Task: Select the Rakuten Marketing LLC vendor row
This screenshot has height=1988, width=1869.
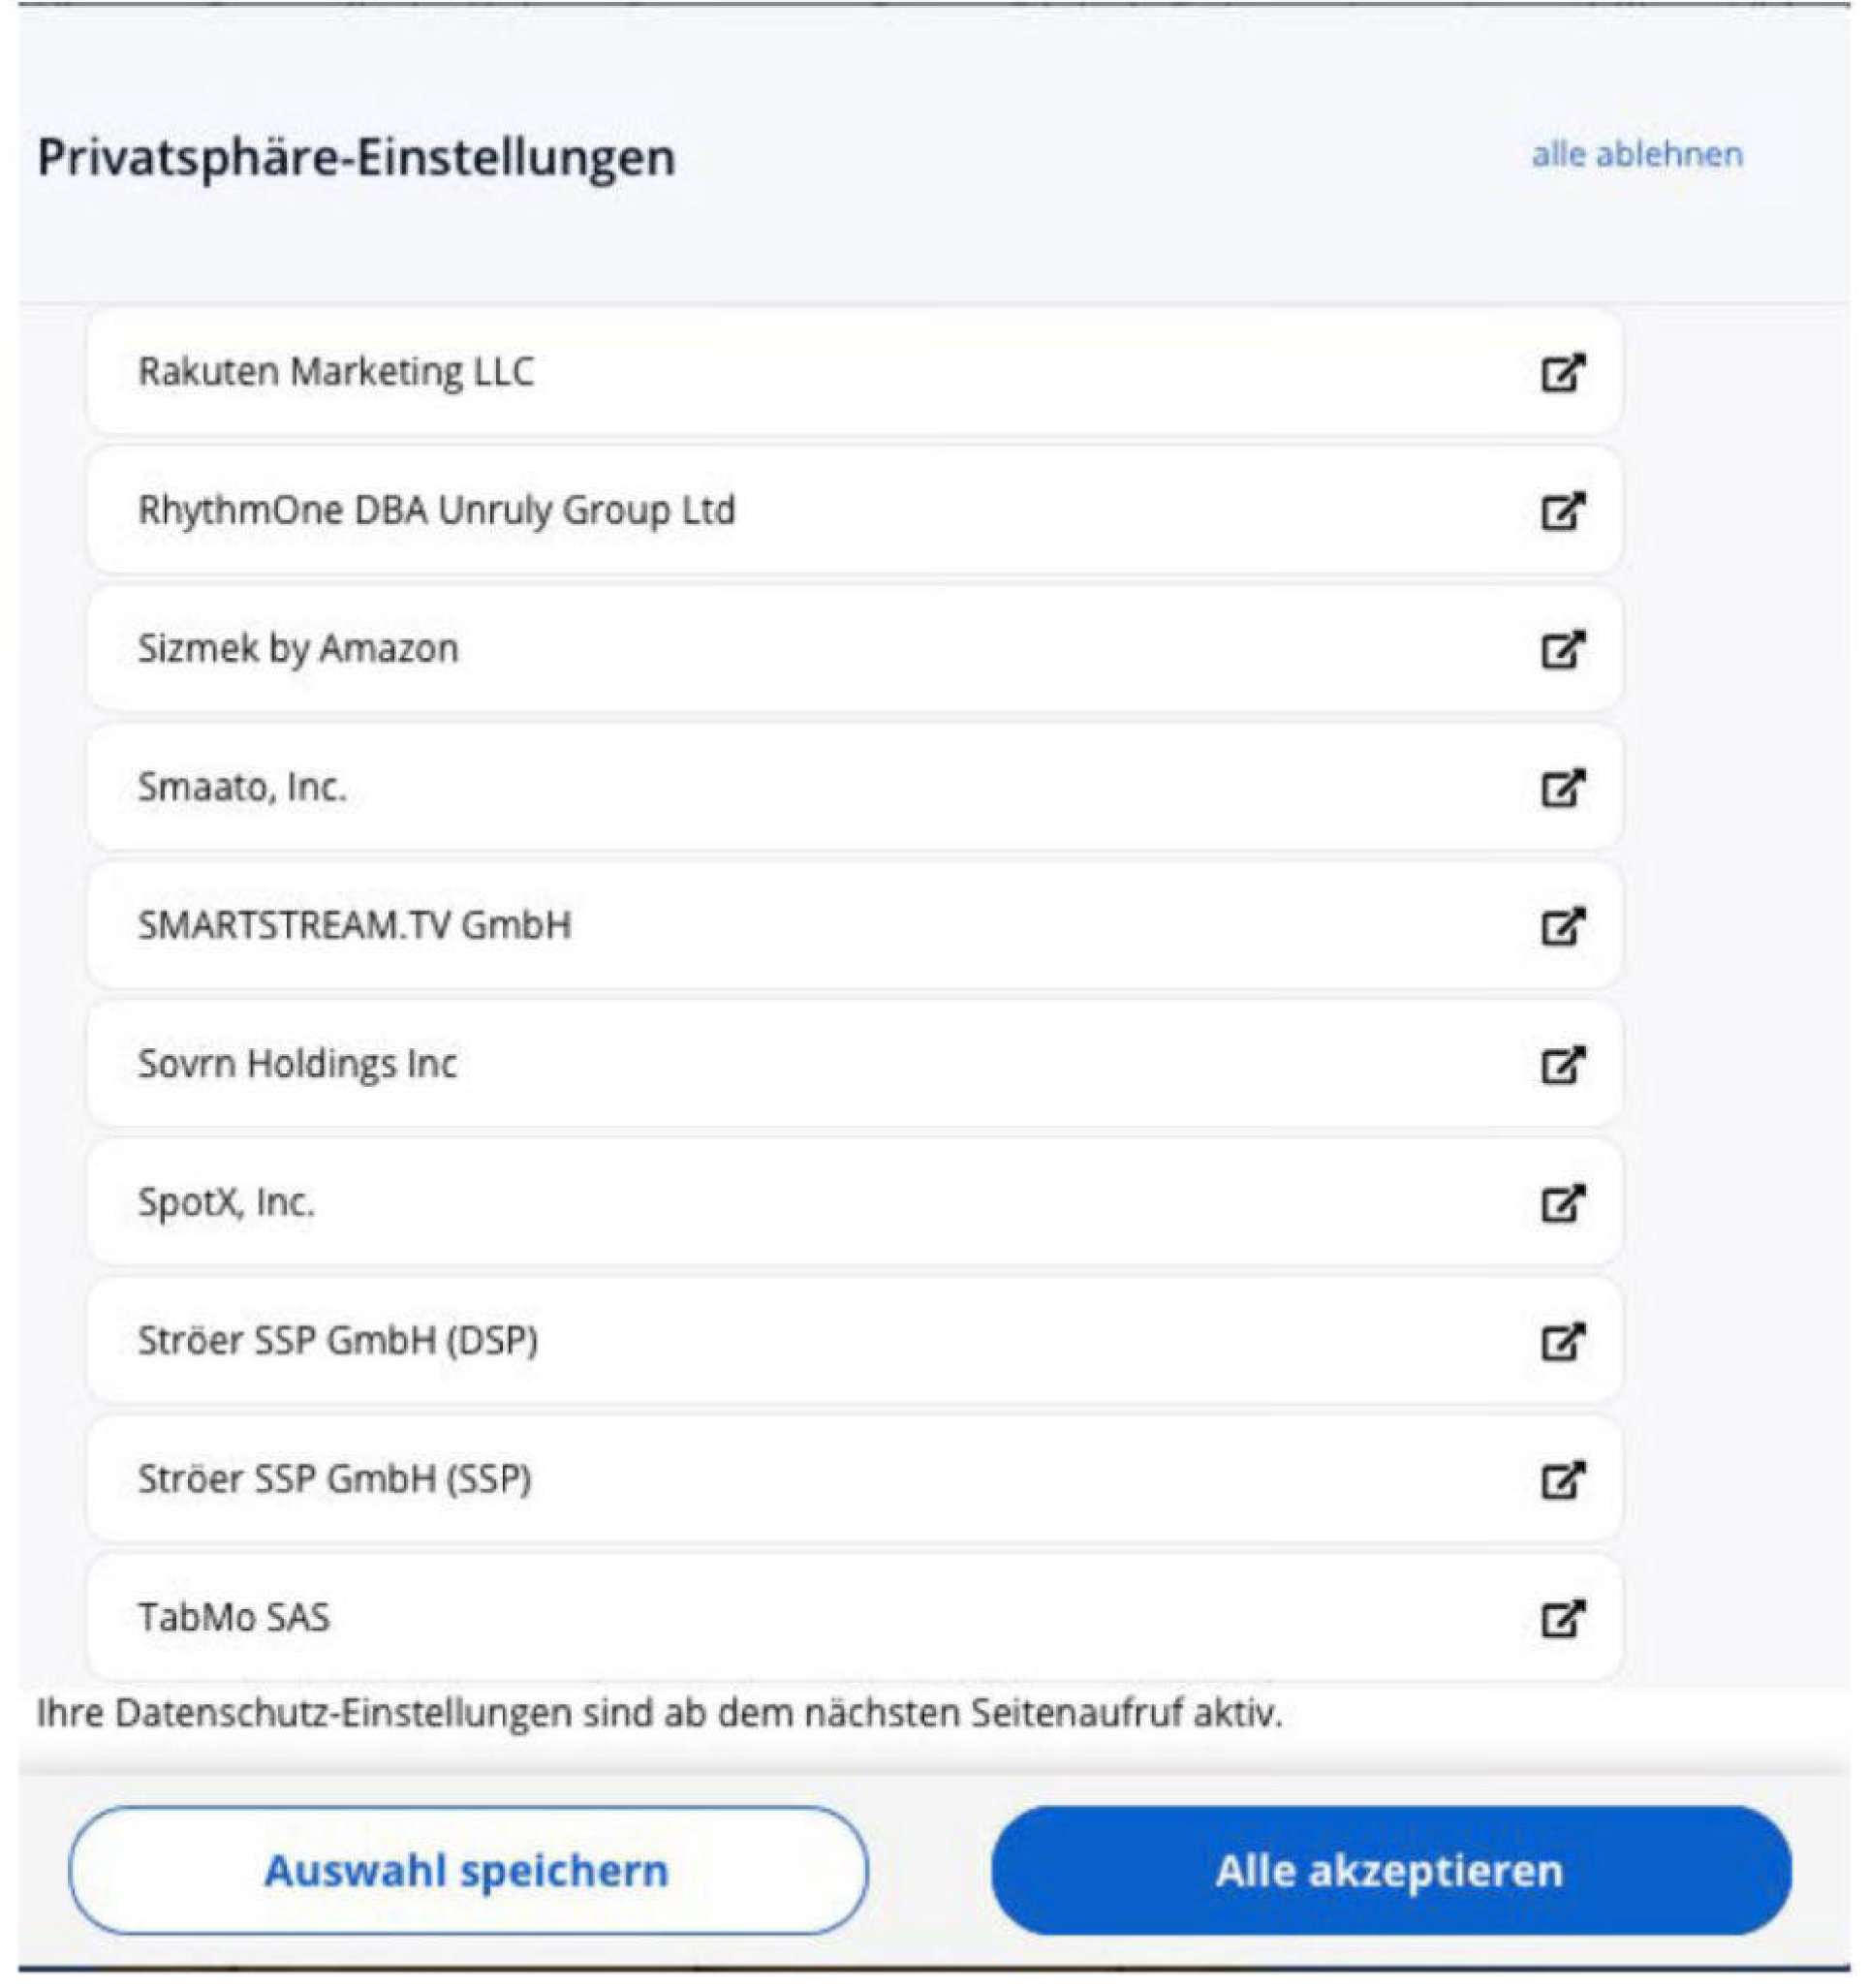Action: (336, 372)
